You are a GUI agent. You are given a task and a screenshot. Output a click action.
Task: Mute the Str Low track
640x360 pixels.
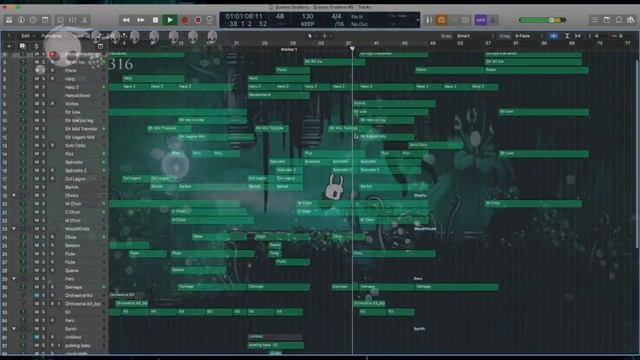point(37,112)
